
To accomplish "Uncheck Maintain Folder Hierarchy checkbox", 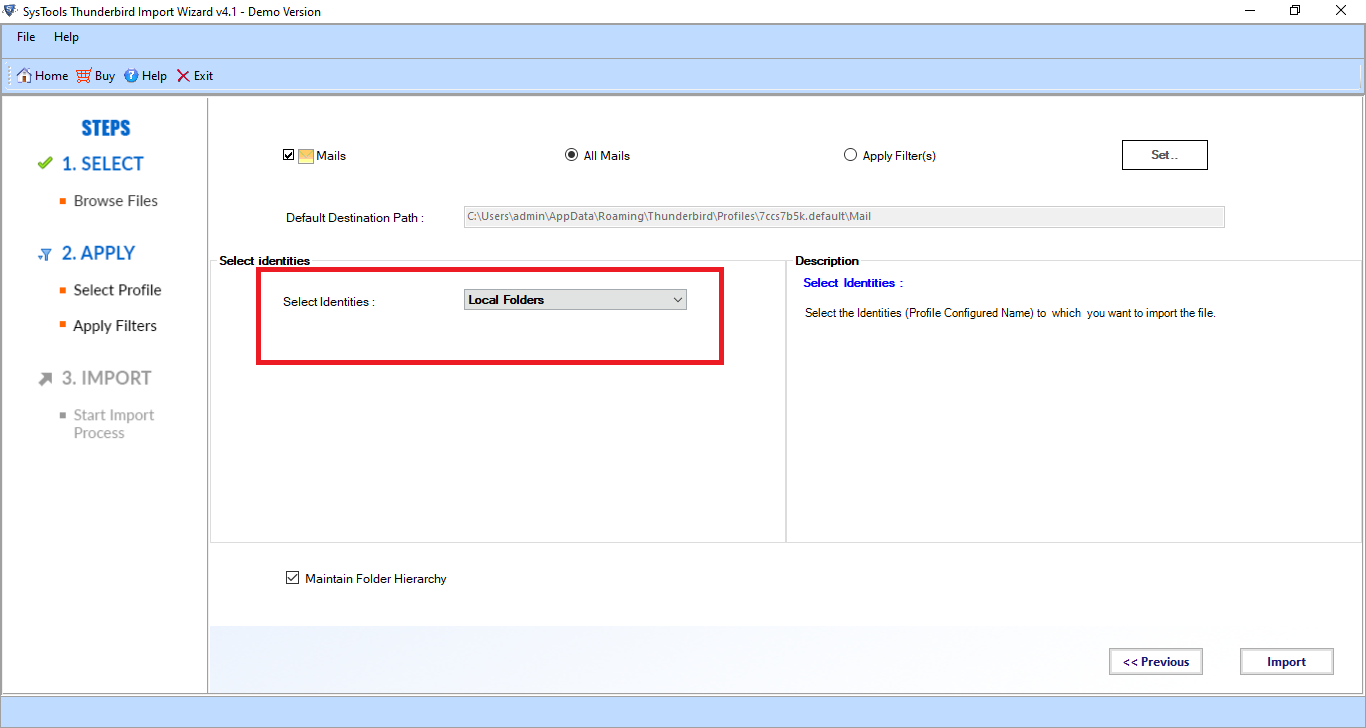I will (x=292, y=578).
